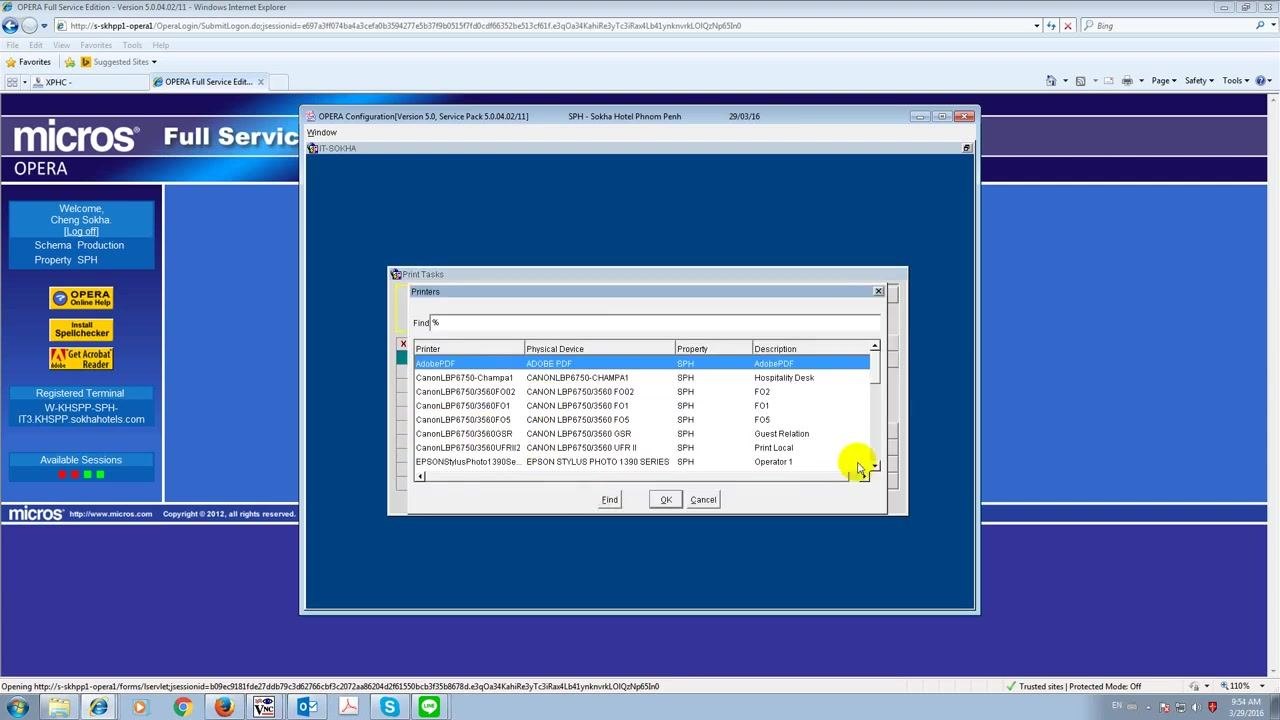This screenshot has width=1280, height=720.
Task: Open address bar URL history dropdown
Action: (x=1036, y=26)
